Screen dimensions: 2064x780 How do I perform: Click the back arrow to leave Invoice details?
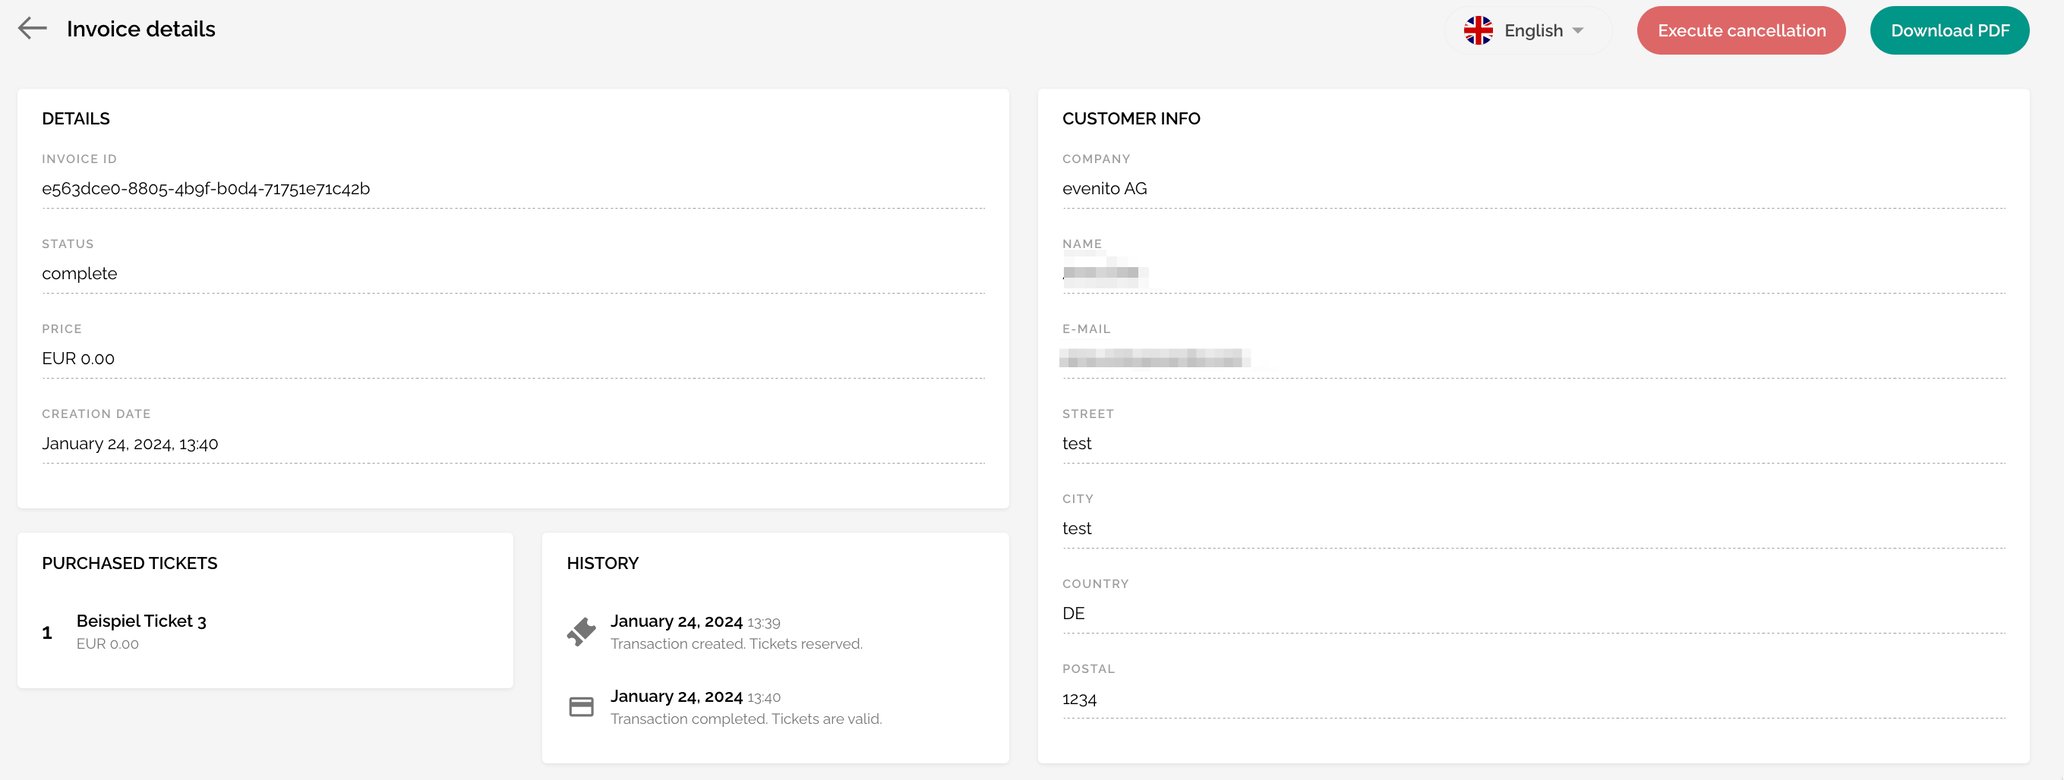click(31, 28)
